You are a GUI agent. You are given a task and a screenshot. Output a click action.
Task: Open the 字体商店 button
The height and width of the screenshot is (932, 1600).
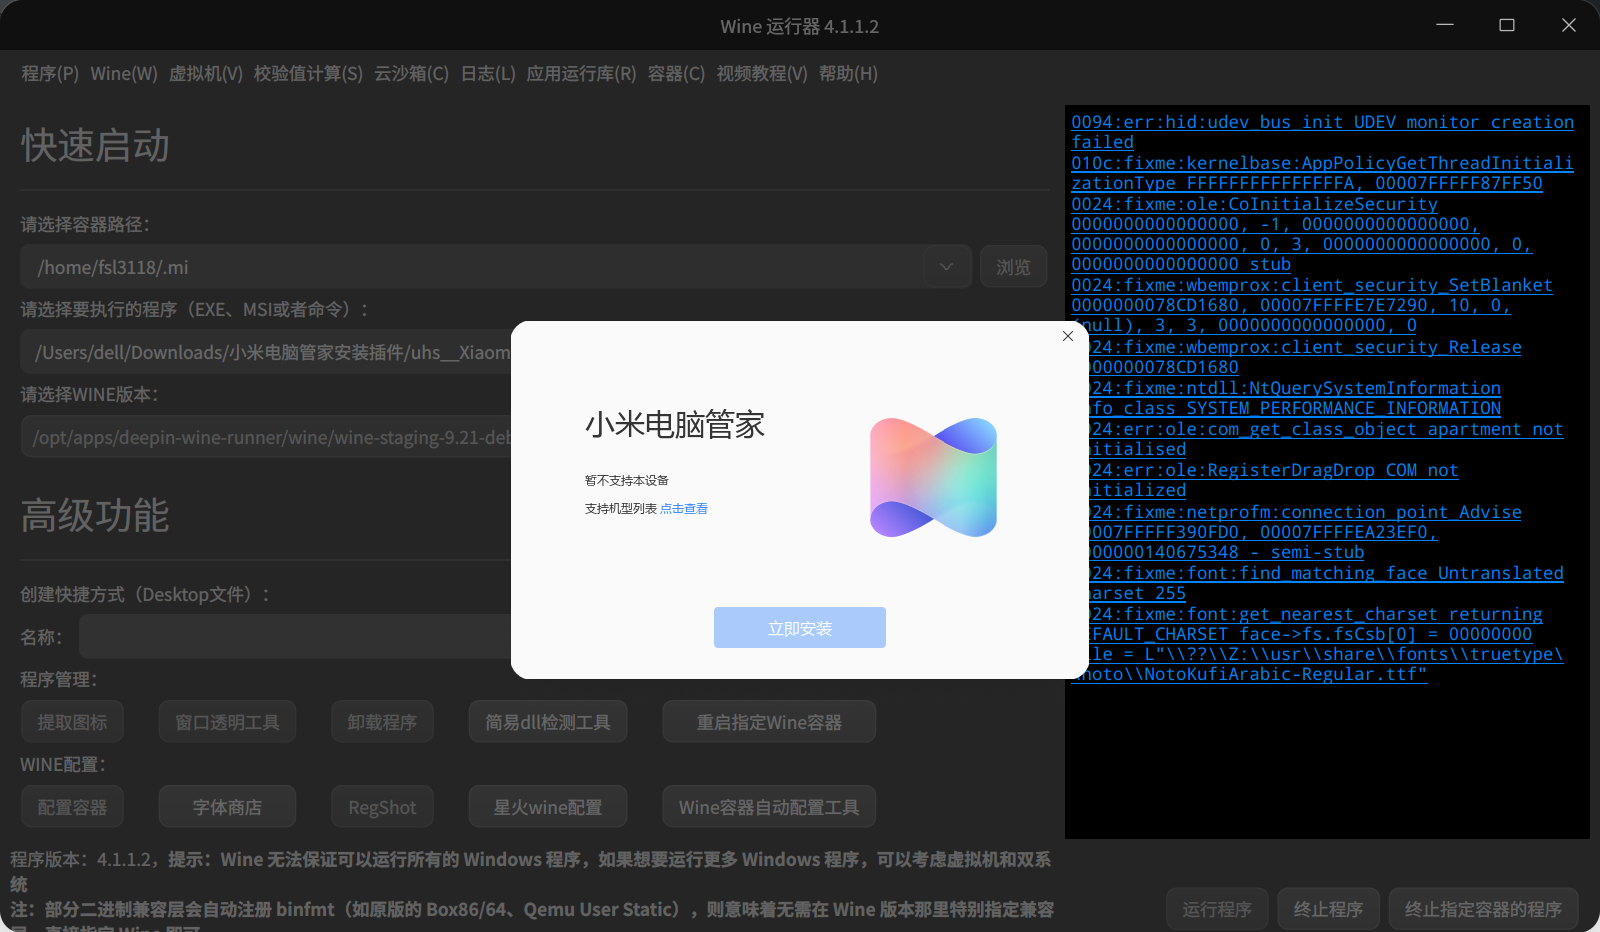[227, 807]
